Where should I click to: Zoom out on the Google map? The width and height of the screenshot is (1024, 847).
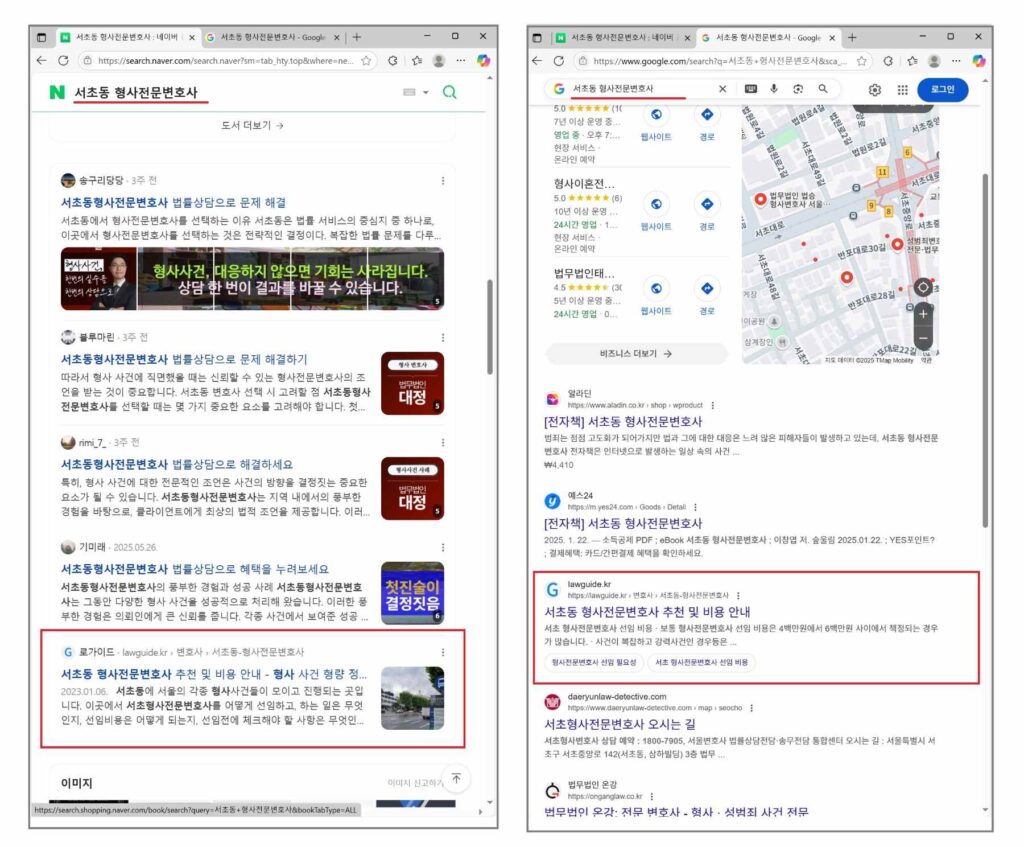point(923,338)
